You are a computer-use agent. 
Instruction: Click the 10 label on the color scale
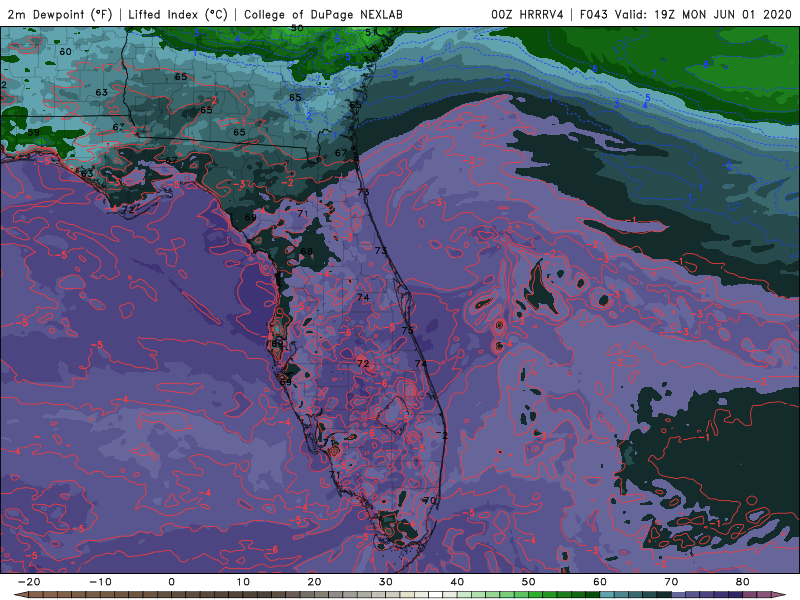[243, 582]
